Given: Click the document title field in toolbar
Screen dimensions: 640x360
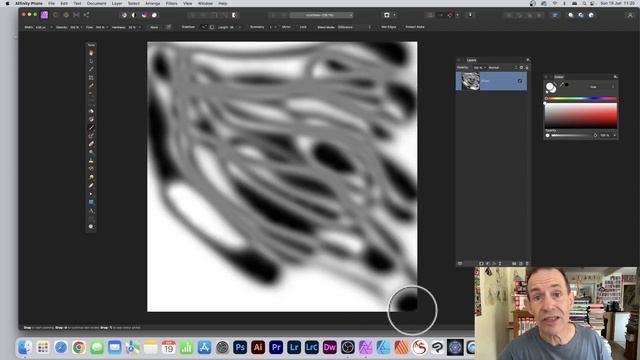Looking at the screenshot, I should pyautogui.click(x=321, y=15).
